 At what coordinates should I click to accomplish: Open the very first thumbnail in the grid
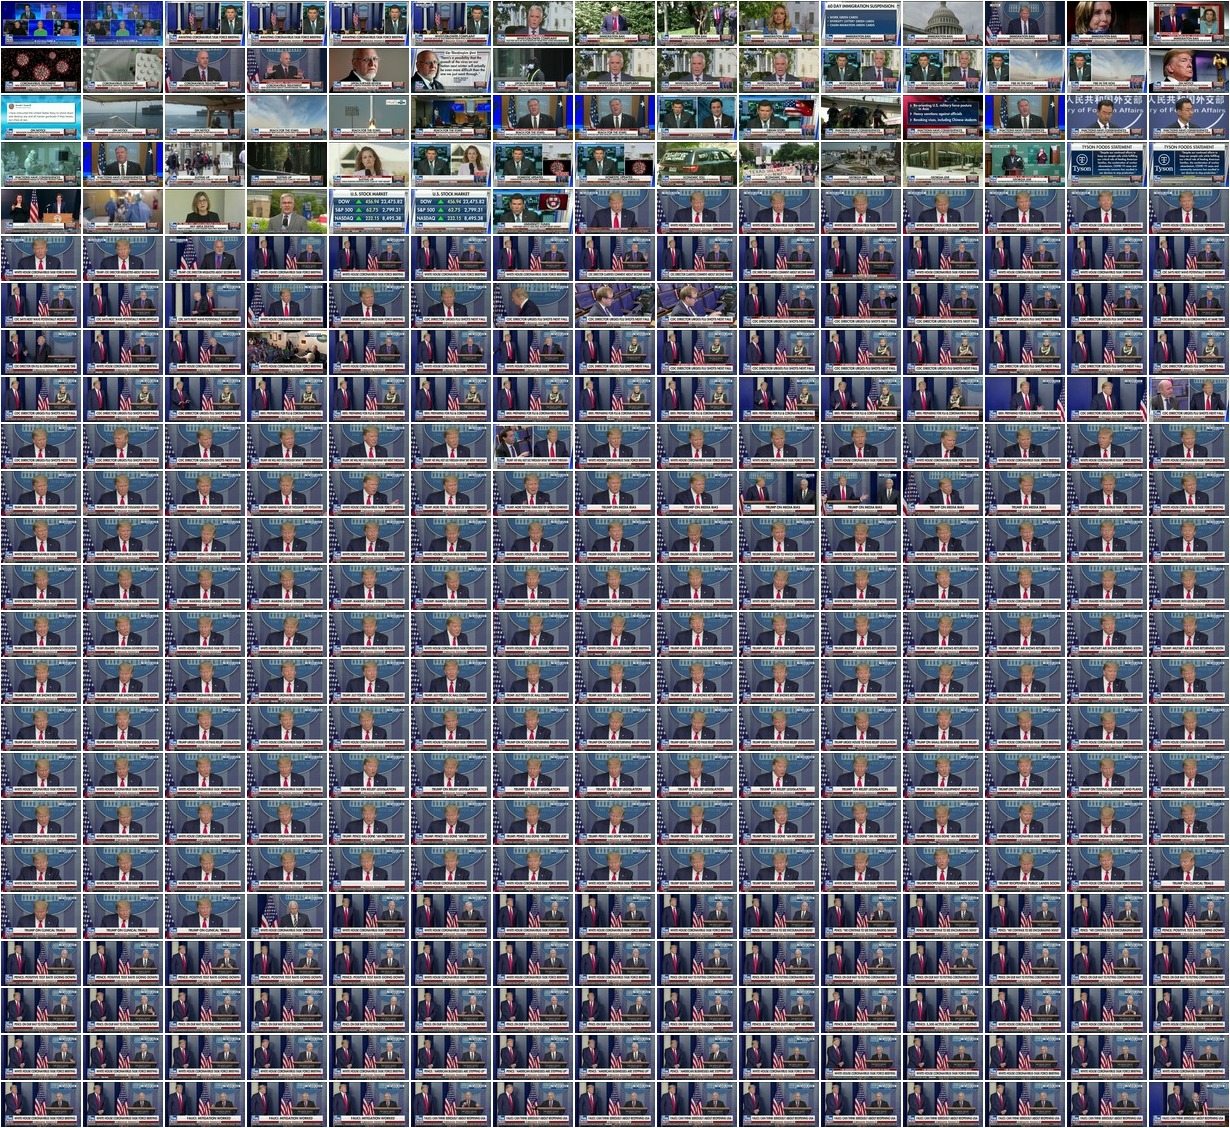pos(40,23)
